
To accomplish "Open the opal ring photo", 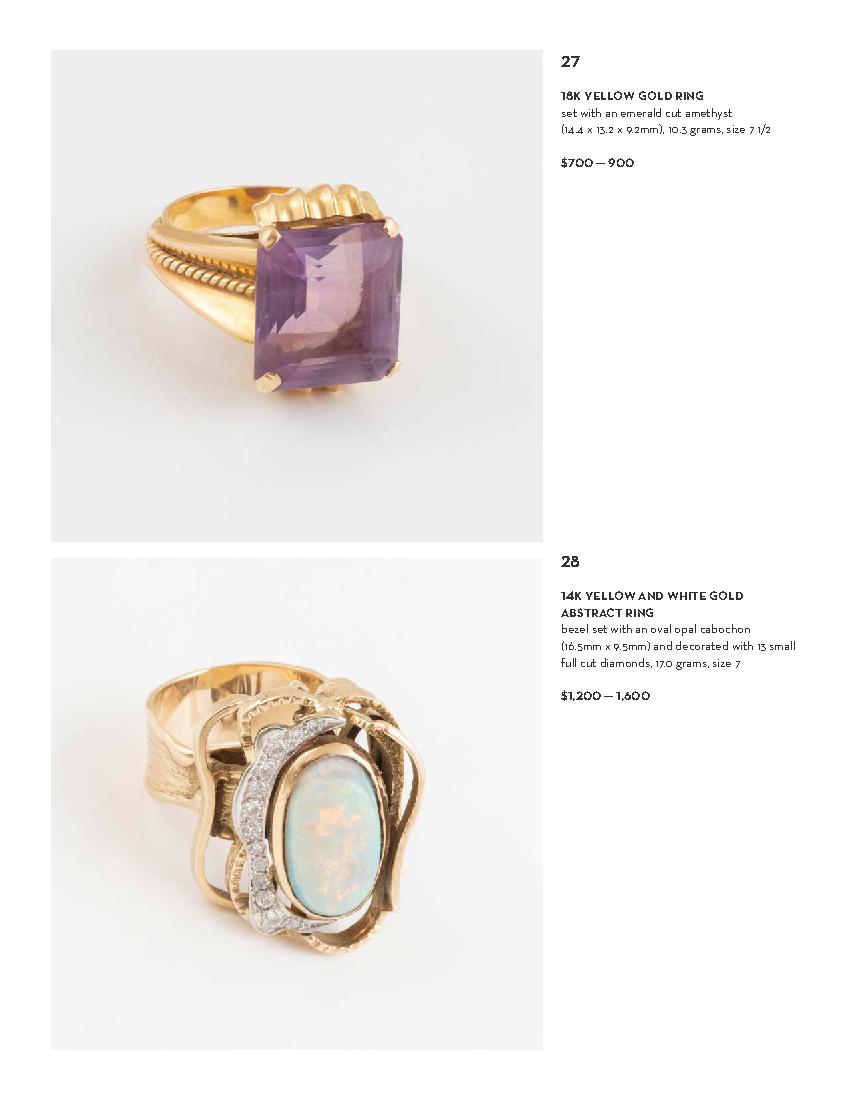I will (x=297, y=804).
